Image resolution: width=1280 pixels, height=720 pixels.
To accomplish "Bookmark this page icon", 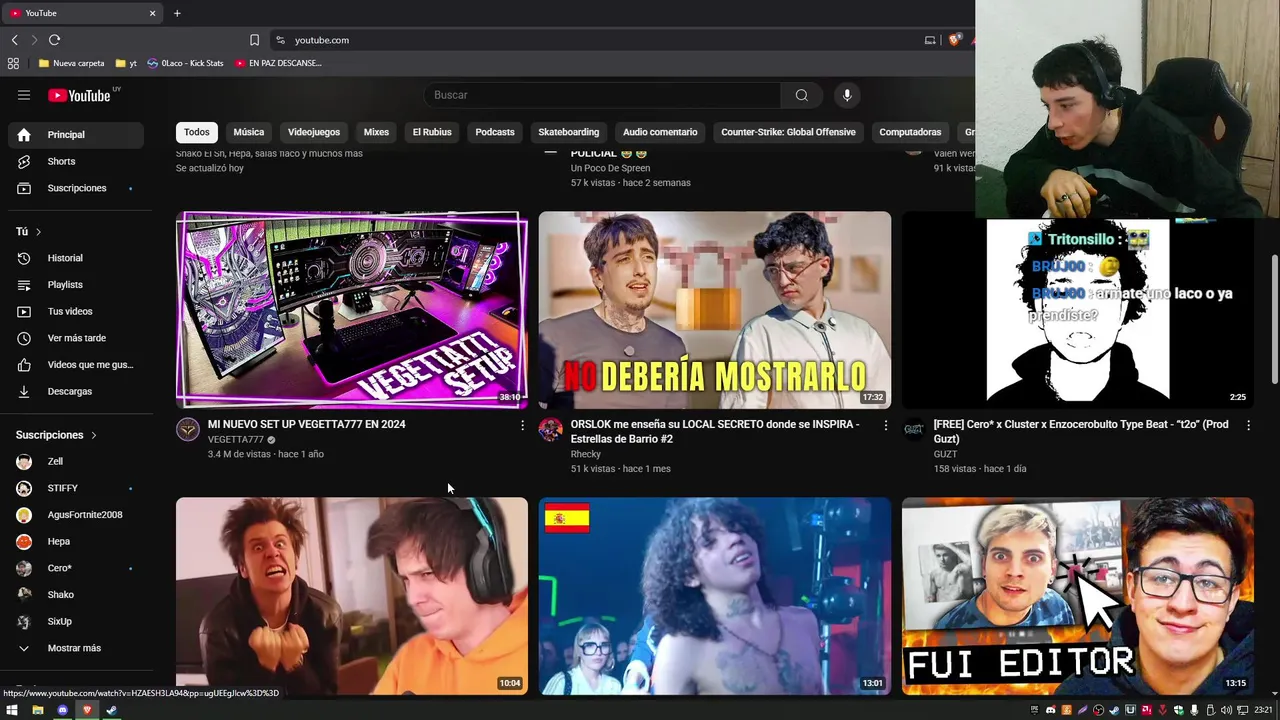I will click(254, 40).
